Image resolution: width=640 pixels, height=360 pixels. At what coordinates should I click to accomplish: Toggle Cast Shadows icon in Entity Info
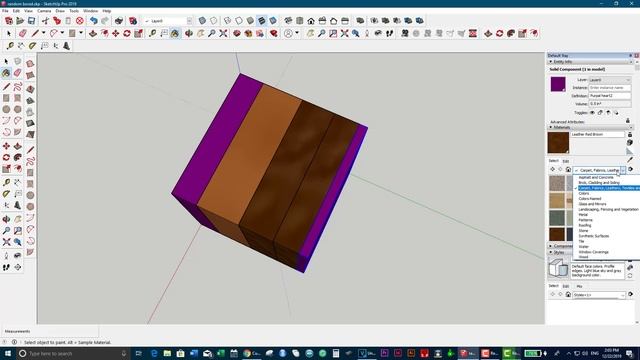(x=616, y=113)
